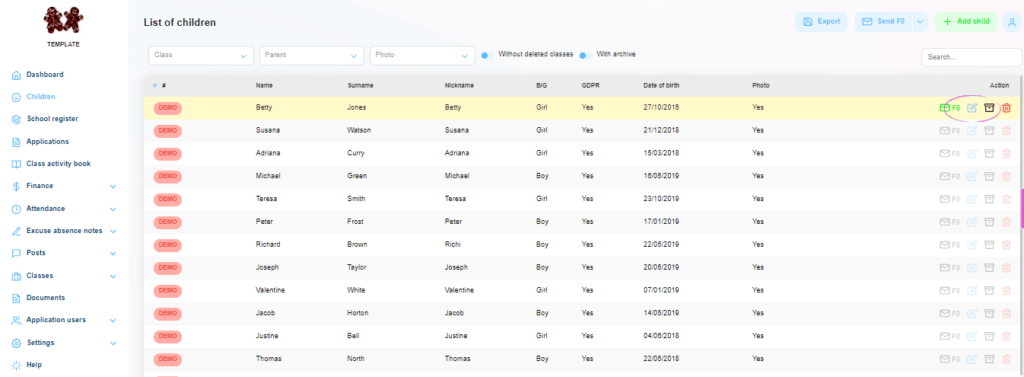
Task: Open the Dashboard house icon
Action: 16,75
